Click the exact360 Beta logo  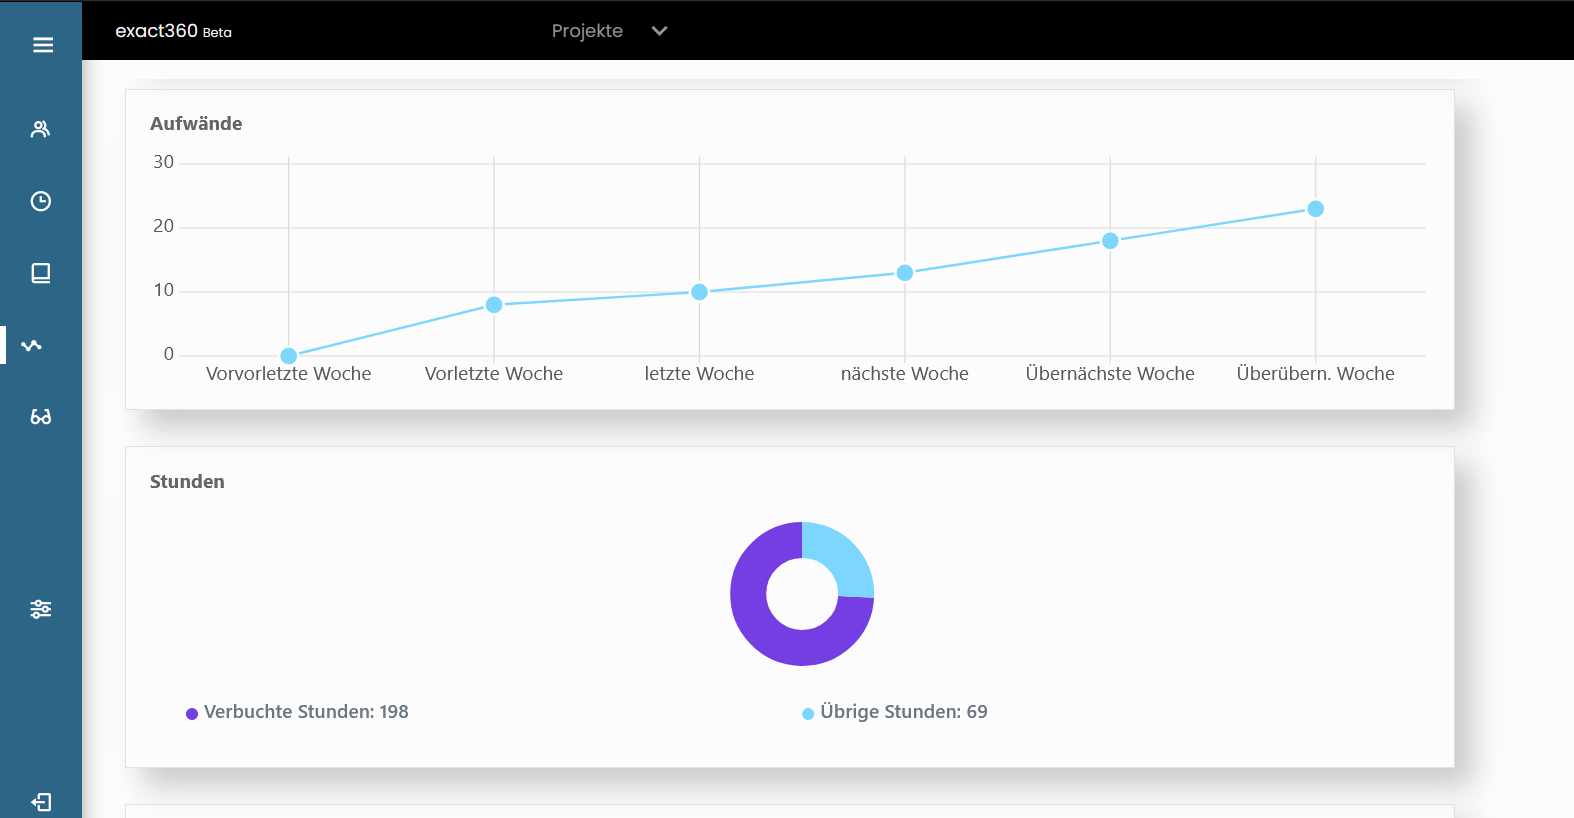tap(173, 31)
